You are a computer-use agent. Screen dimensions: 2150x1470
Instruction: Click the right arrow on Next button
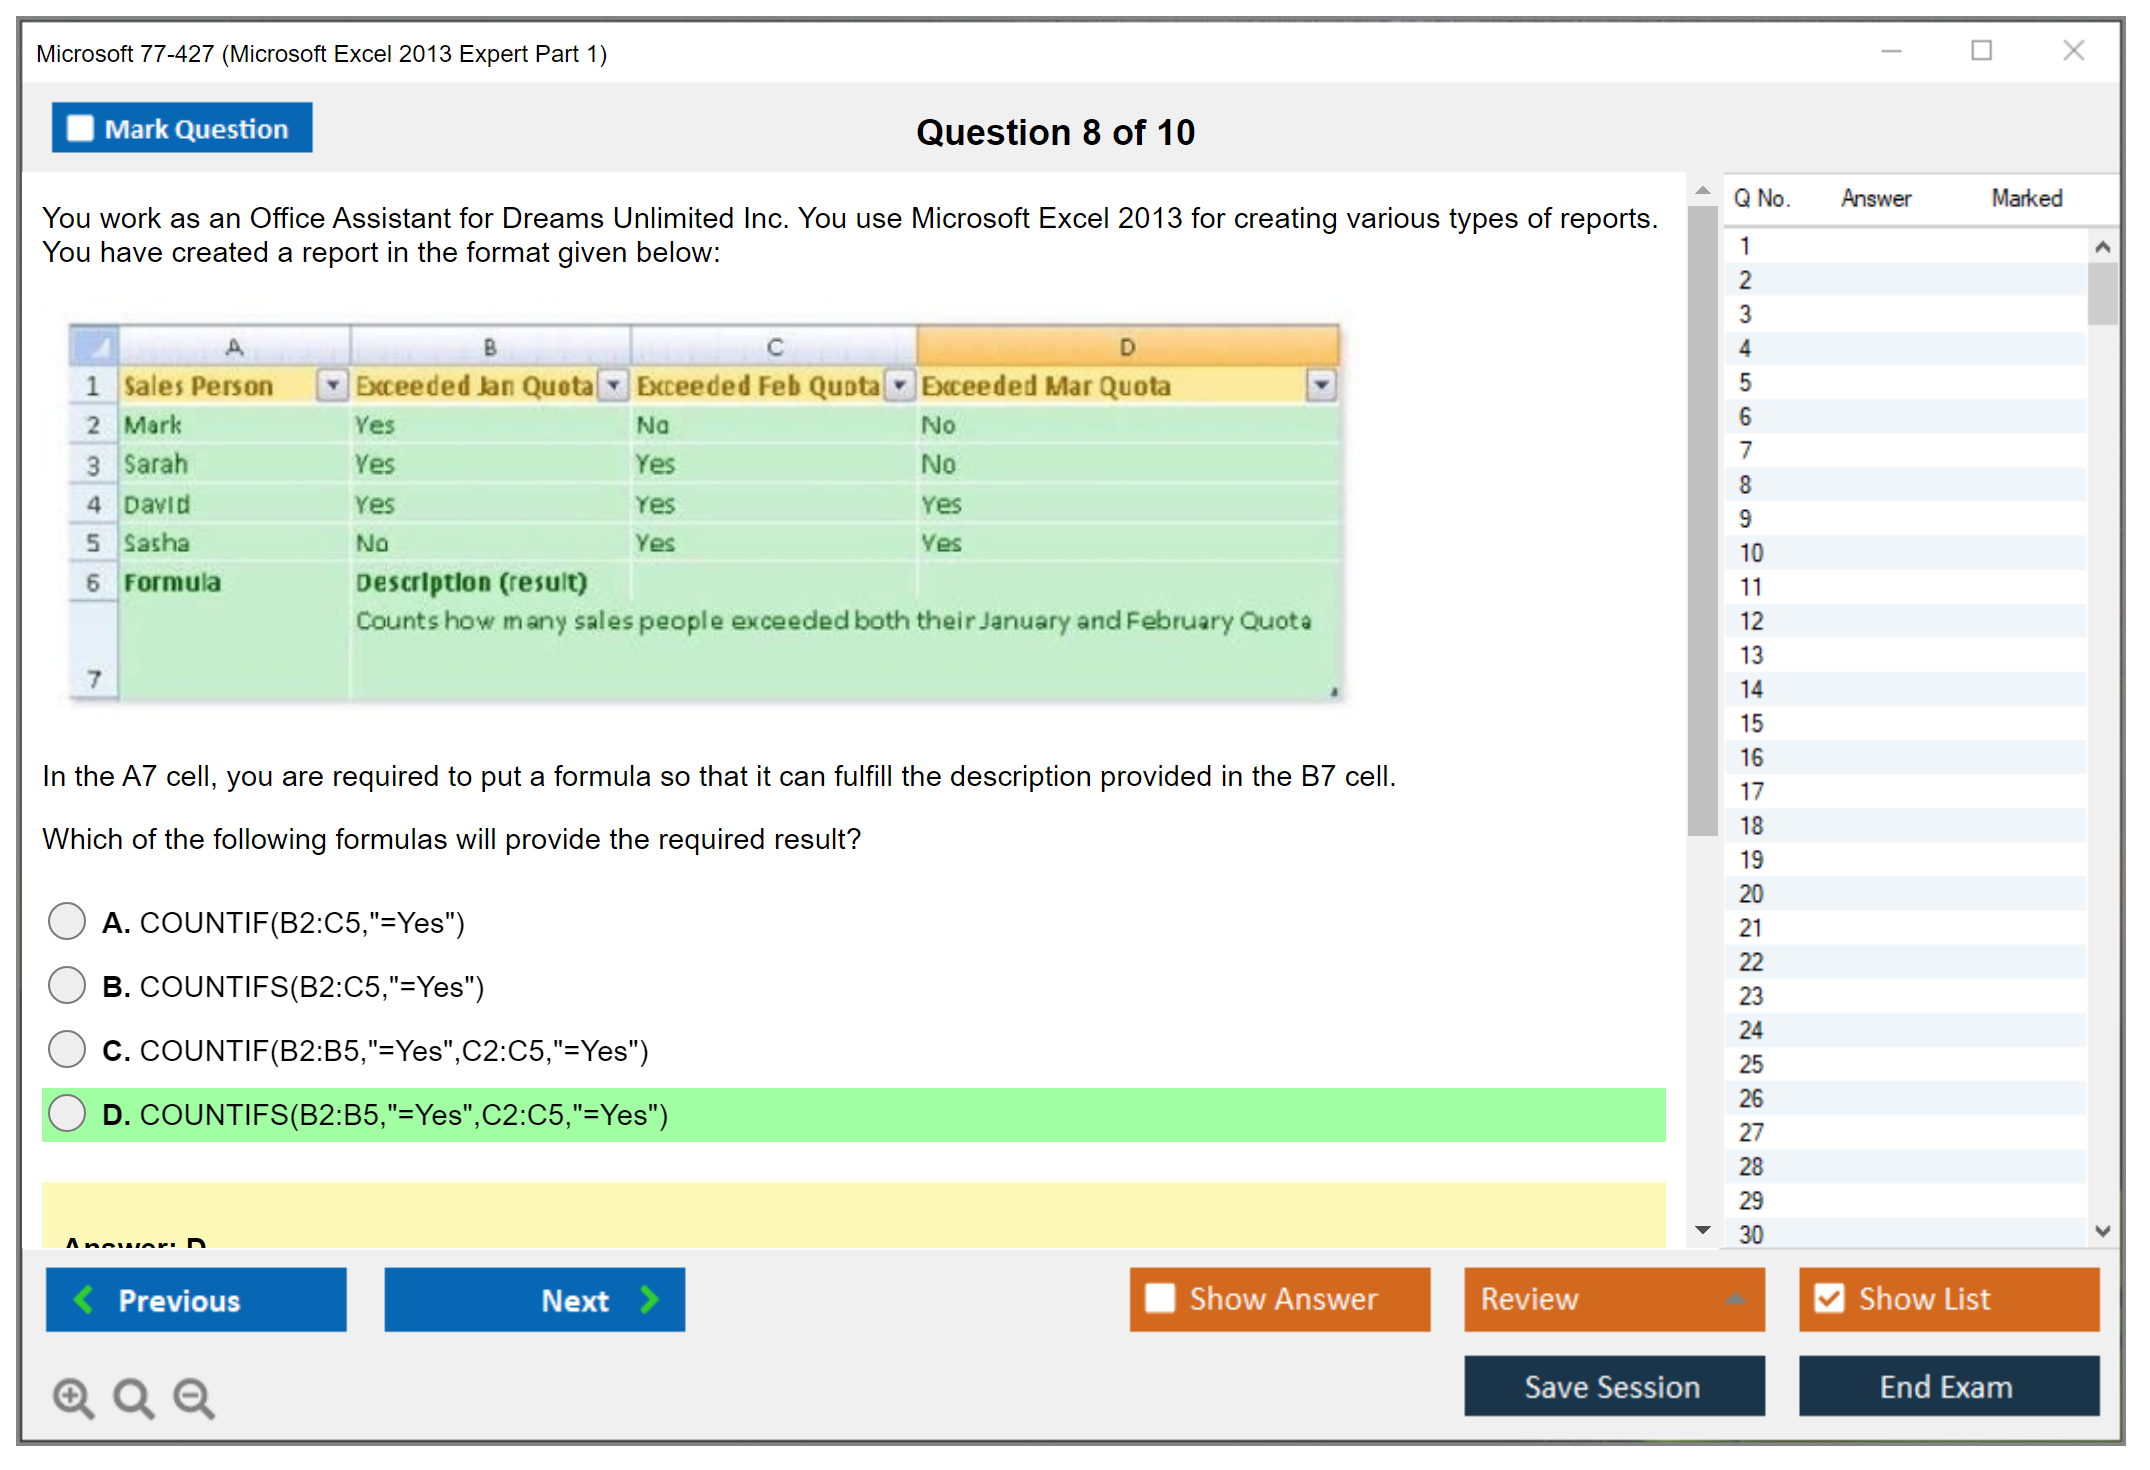click(x=650, y=1299)
